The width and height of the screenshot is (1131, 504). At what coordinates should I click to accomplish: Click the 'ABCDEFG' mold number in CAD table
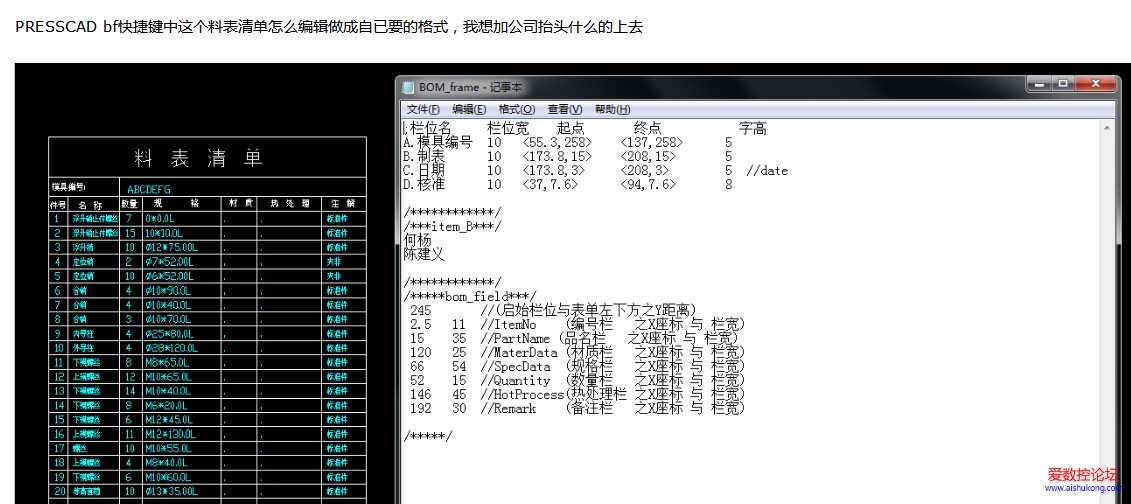pos(149,190)
